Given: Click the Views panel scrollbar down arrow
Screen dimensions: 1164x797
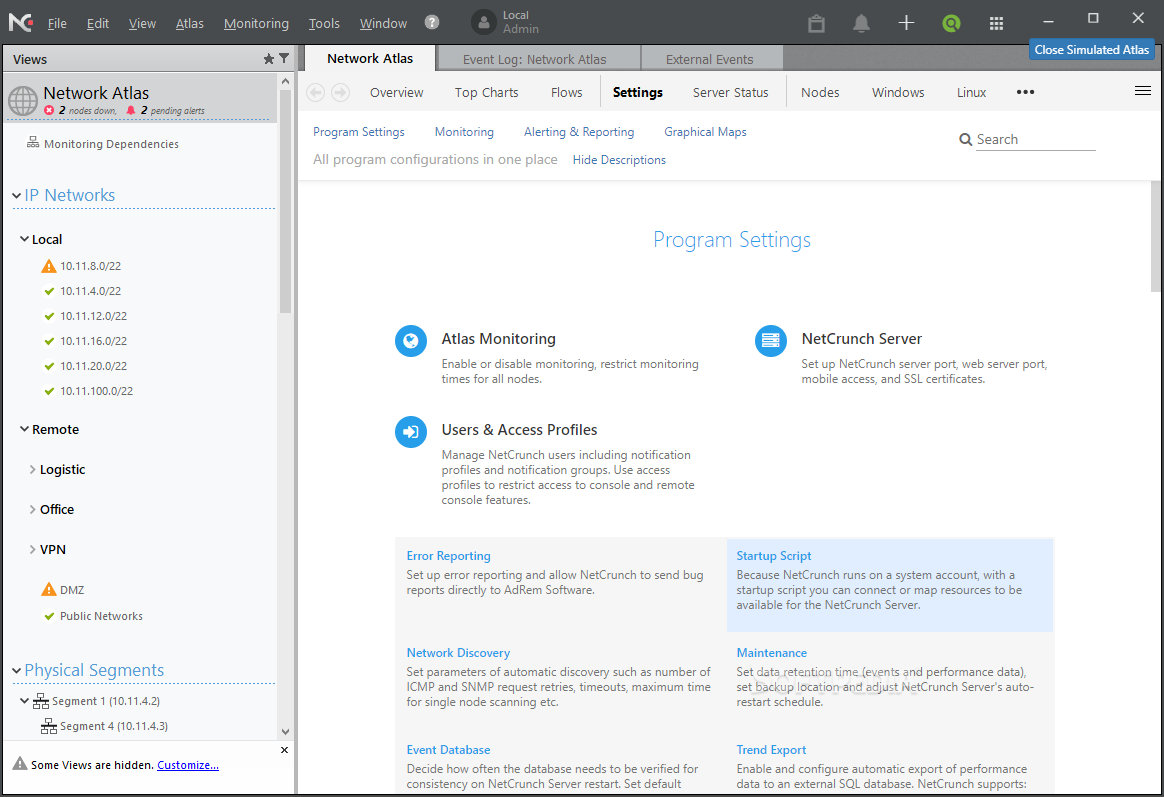Looking at the screenshot, I should point(285,732).
